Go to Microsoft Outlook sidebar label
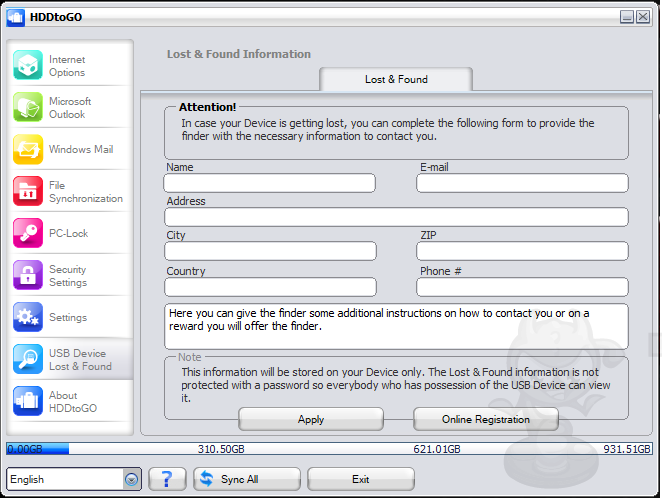Viewport: 662px width, 498px height. pos(70,108)
